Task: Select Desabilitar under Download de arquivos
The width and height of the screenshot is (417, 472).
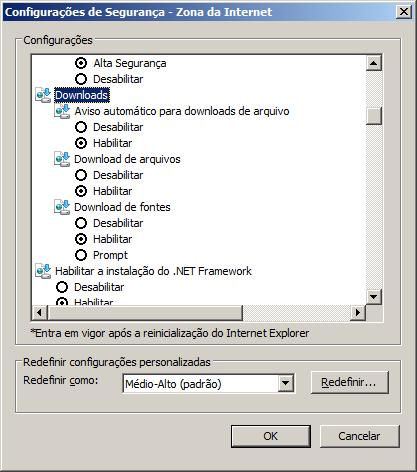Action: [81, 175]
